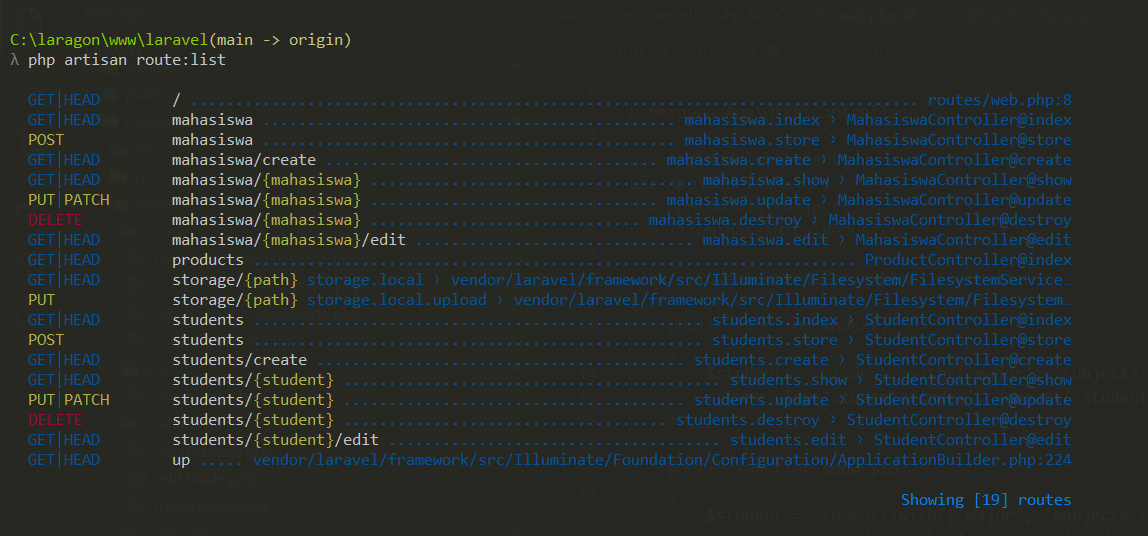Click the 'students.update' route name
The width and height of the screenshot is (1148, 536).
point(761,400)
